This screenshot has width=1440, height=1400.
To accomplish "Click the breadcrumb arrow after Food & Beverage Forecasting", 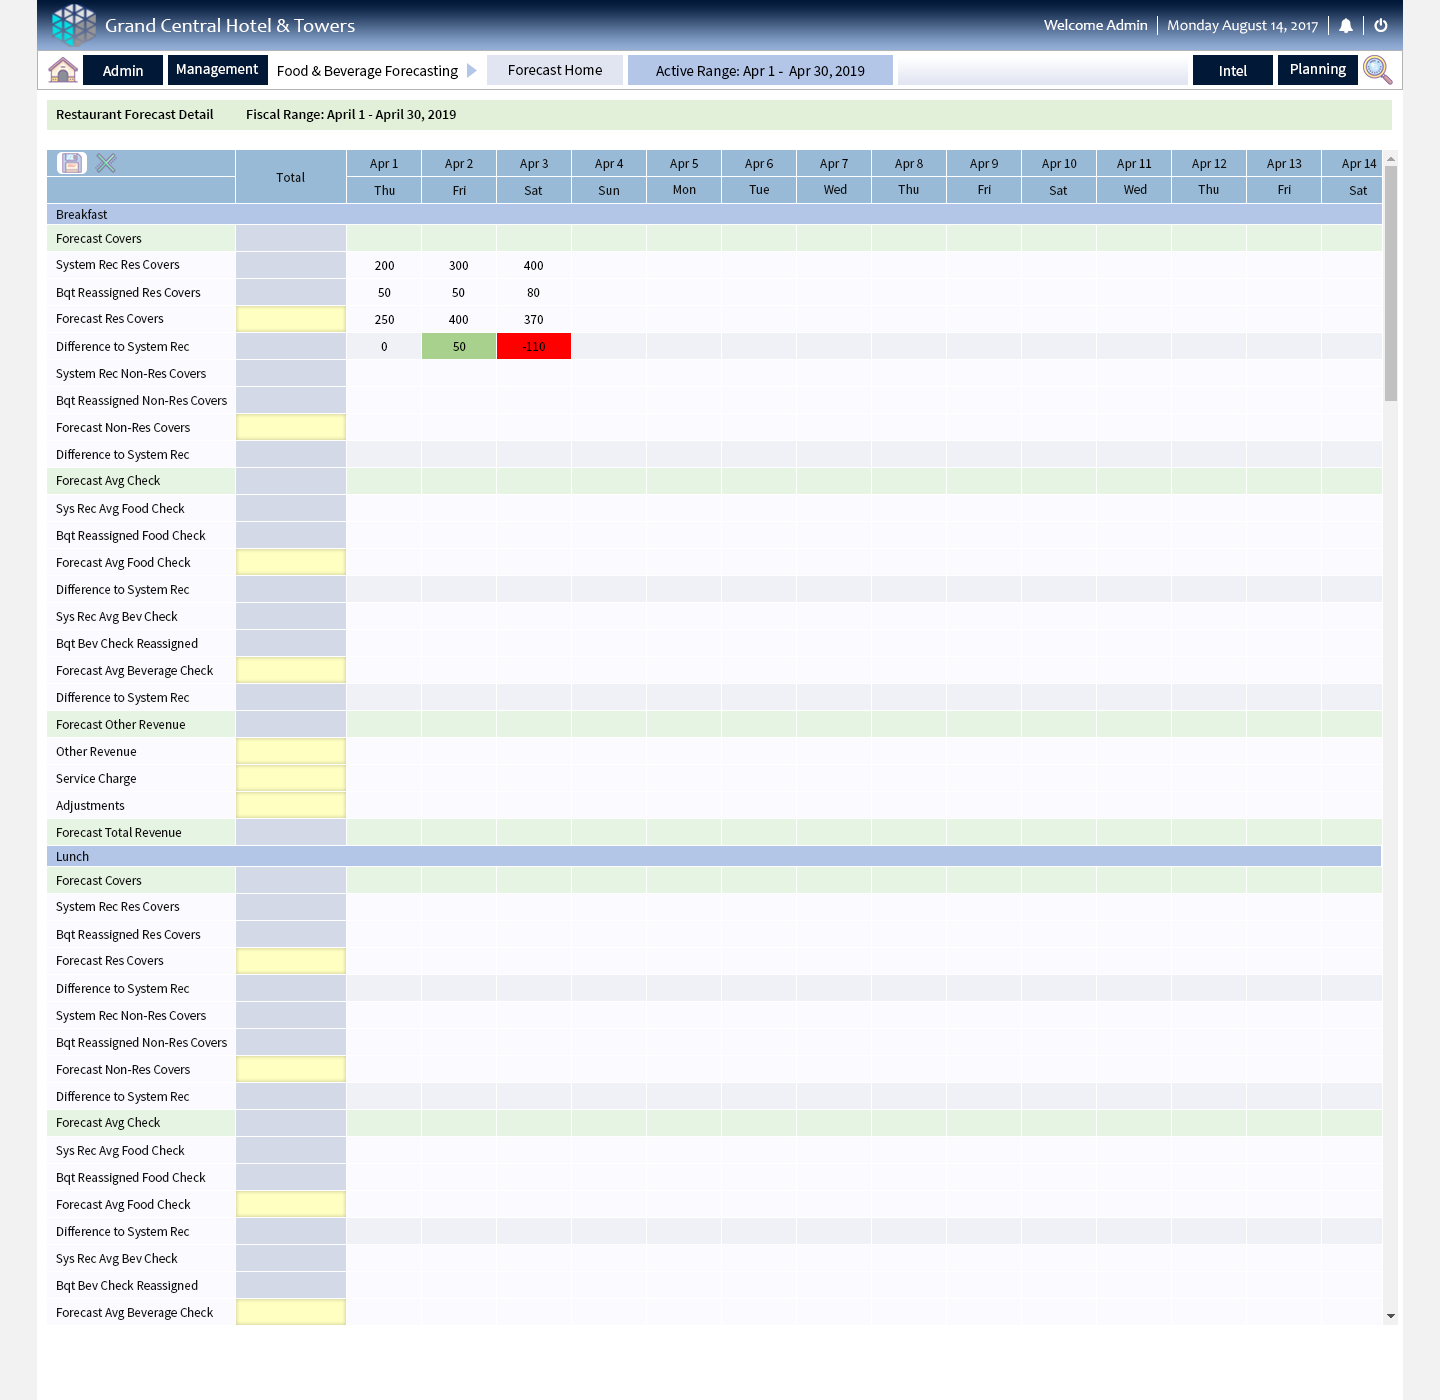I will coord(472,71).
